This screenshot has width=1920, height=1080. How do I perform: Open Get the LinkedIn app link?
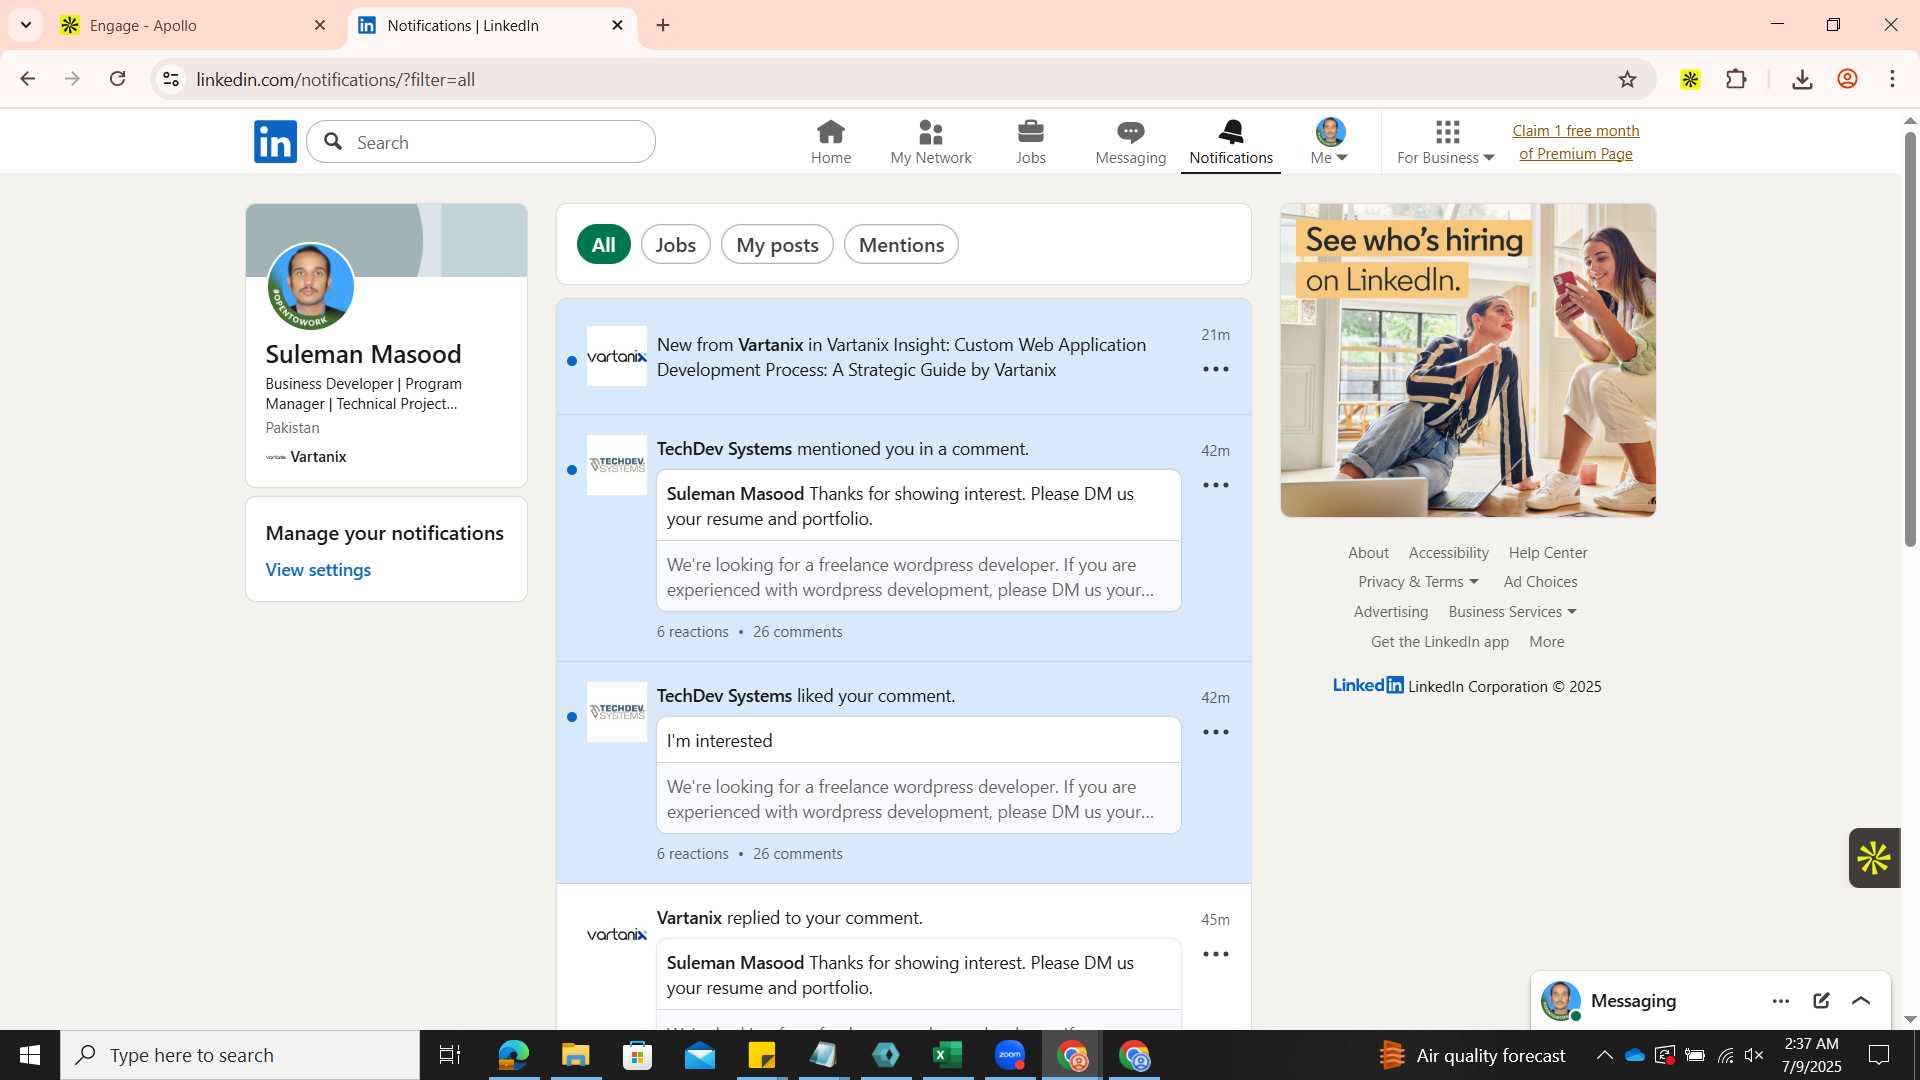1440,642
